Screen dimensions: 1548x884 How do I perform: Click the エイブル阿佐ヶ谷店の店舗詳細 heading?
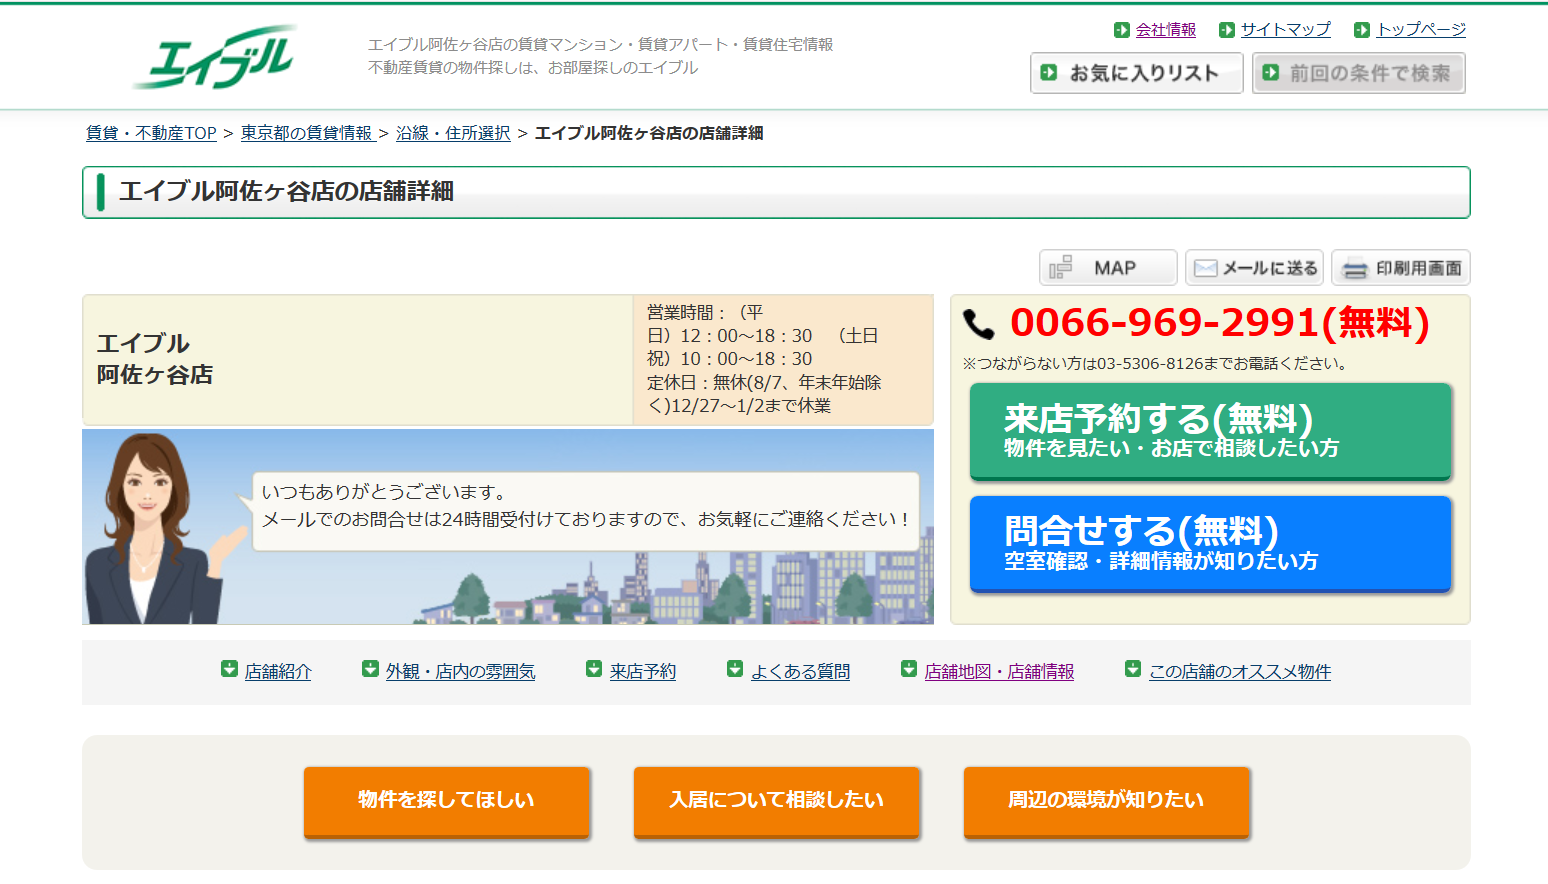click(x=287, y=192)
